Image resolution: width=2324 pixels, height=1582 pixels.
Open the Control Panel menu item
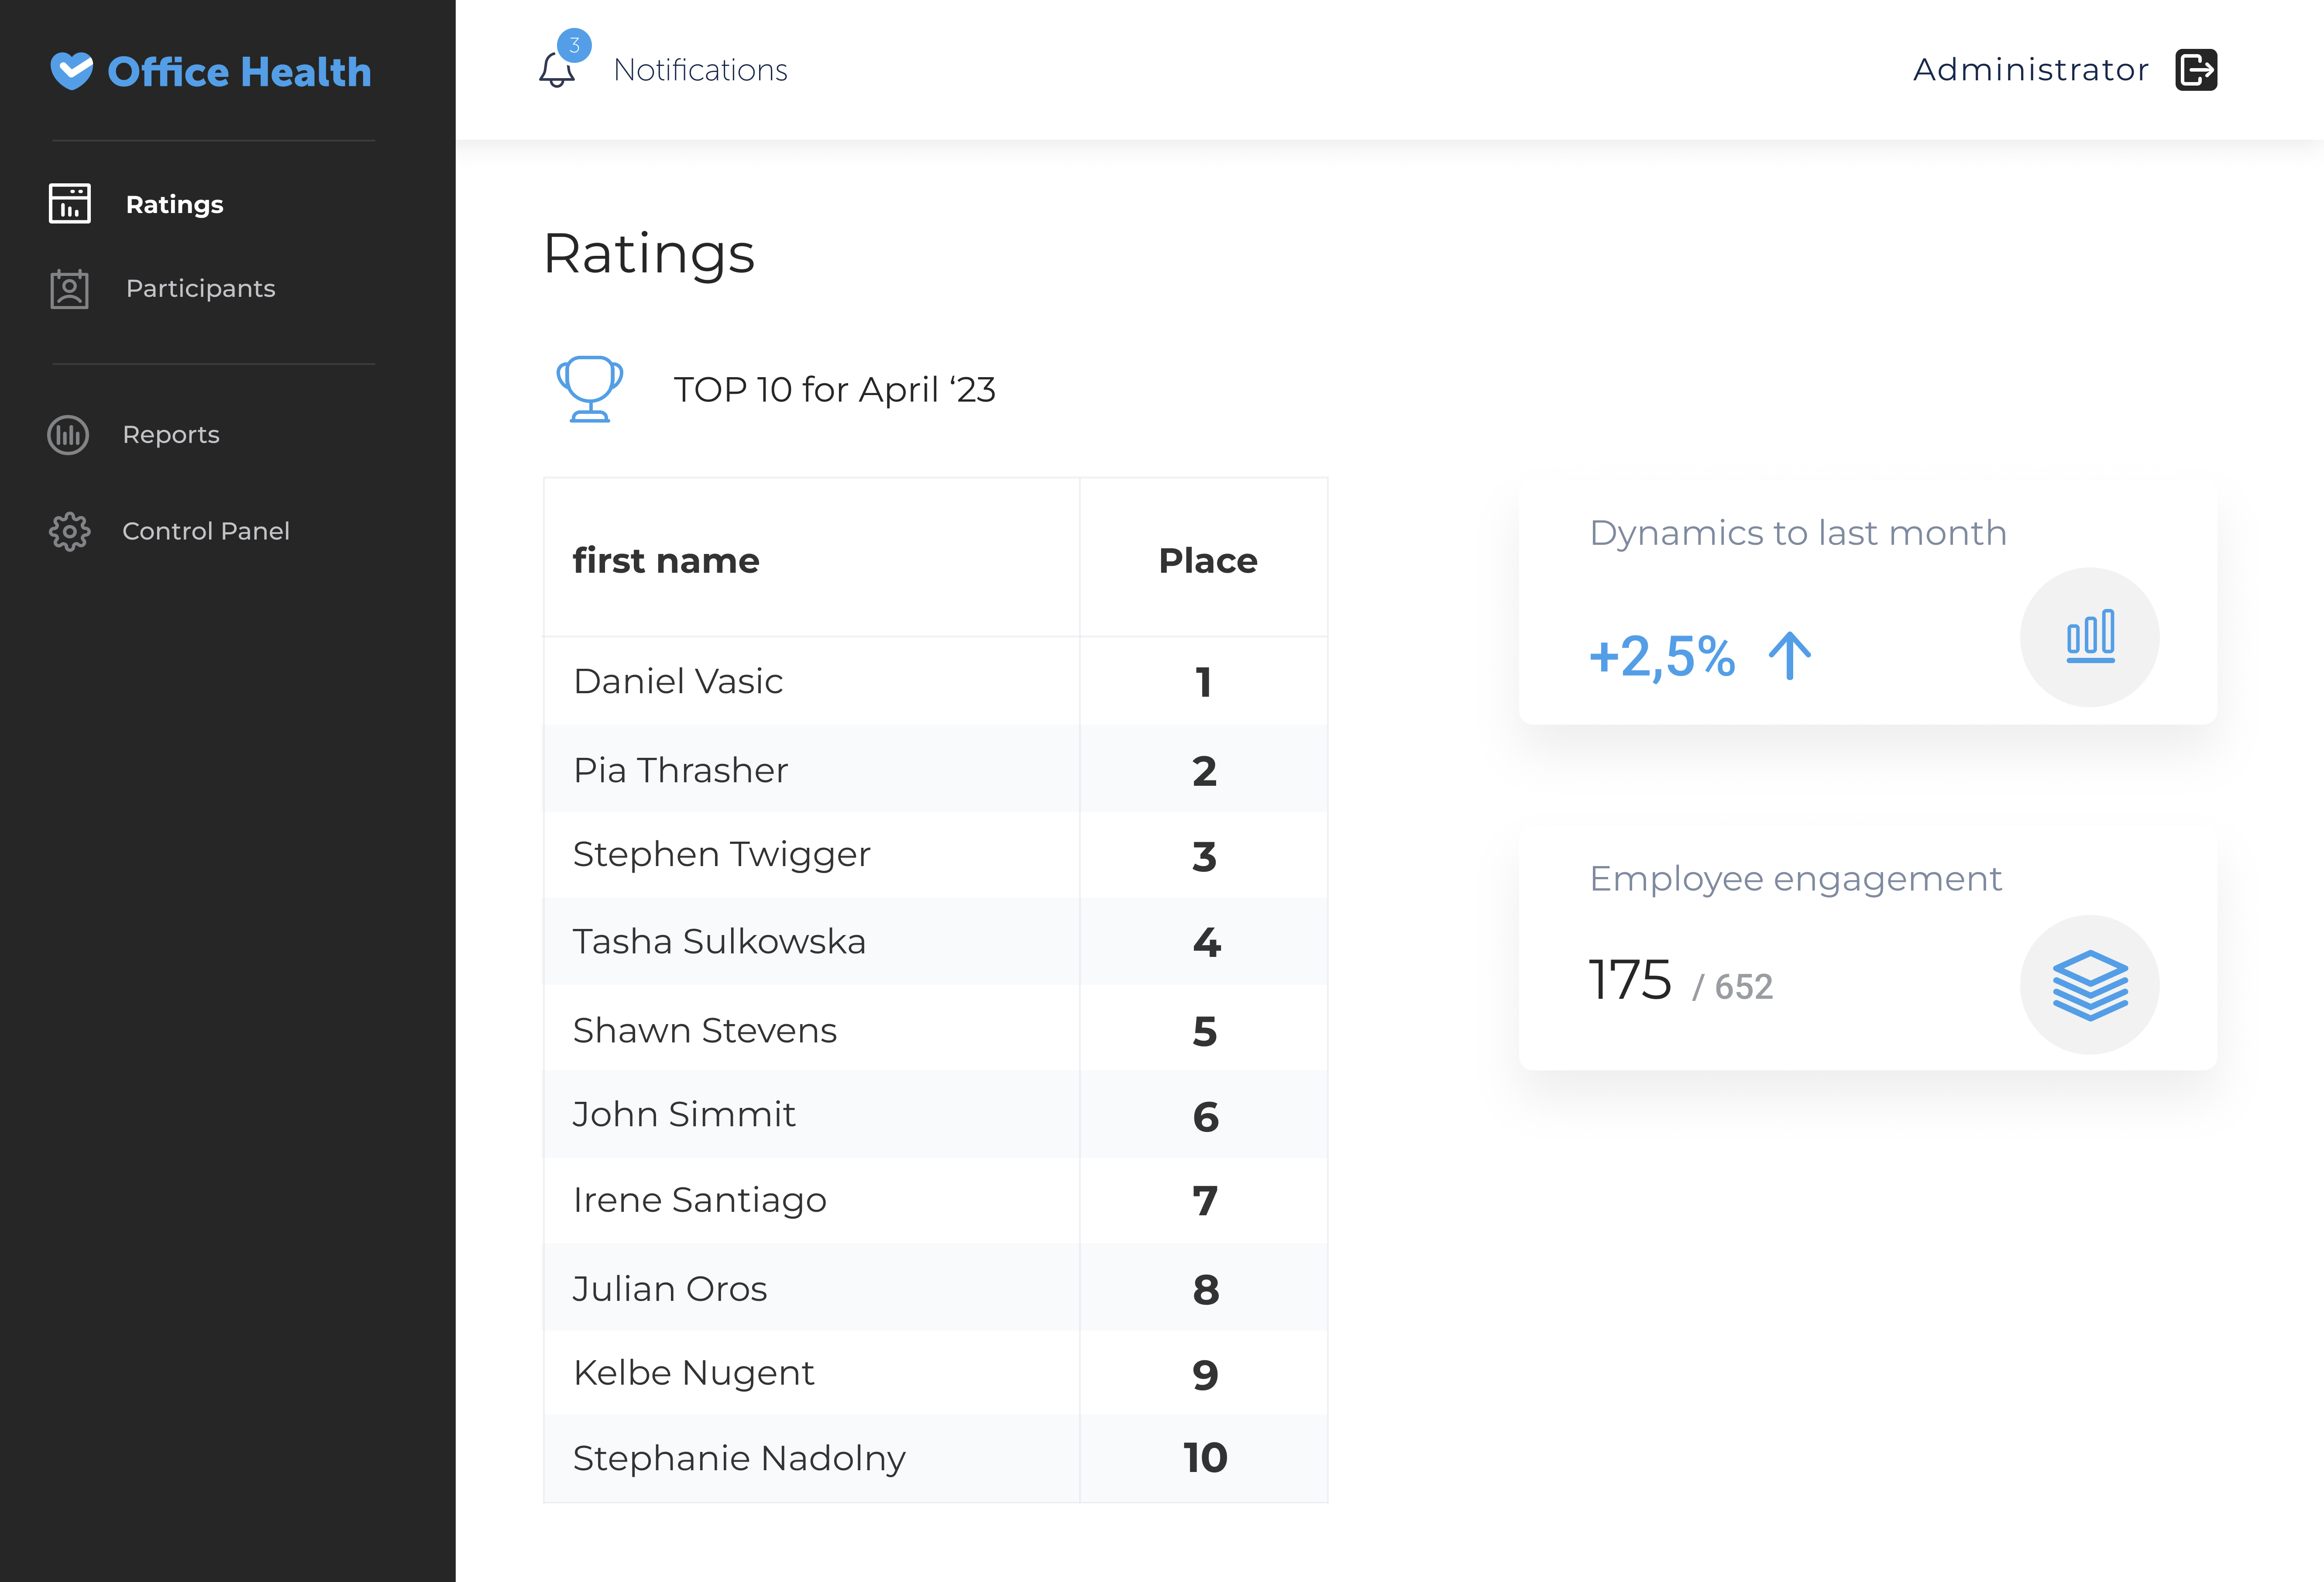coord(206,531)
